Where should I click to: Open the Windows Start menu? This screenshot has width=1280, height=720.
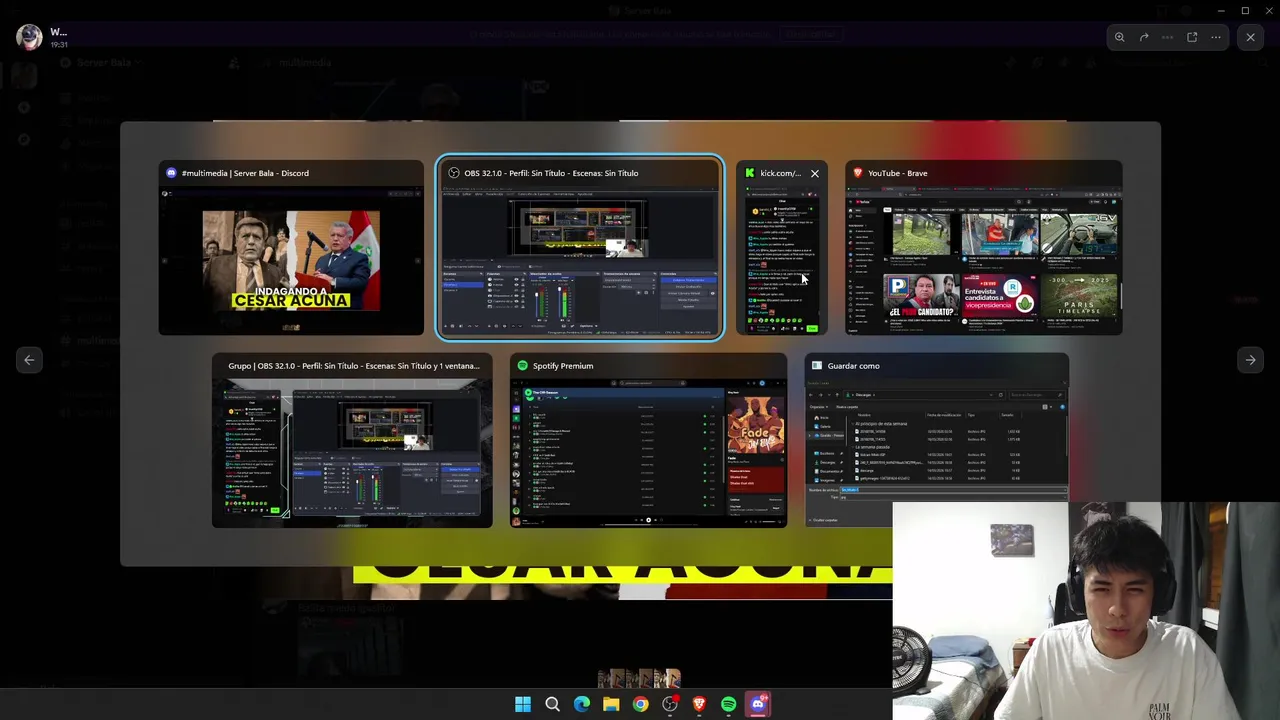(x=523, y=704)
